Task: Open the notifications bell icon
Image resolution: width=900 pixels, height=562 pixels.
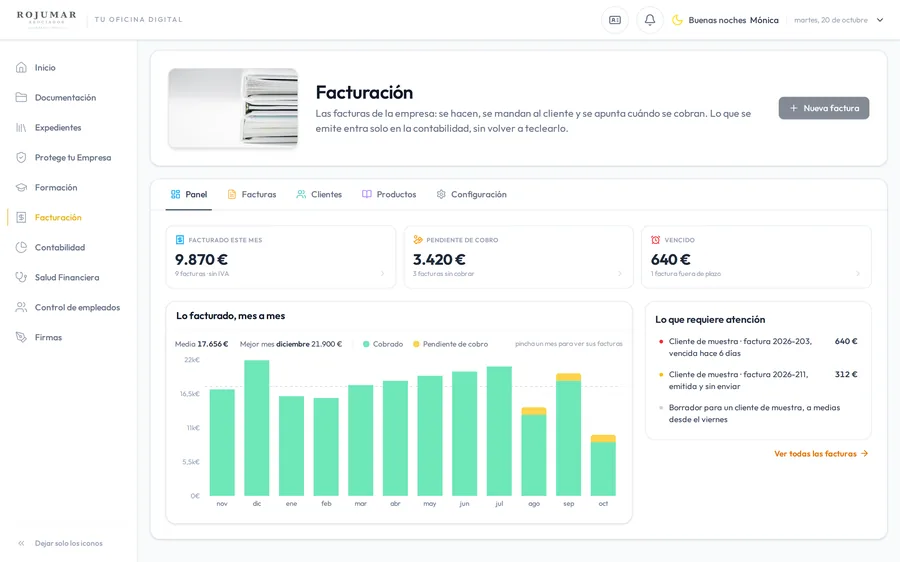Action: pyautogui.click(x=650, y=20)
